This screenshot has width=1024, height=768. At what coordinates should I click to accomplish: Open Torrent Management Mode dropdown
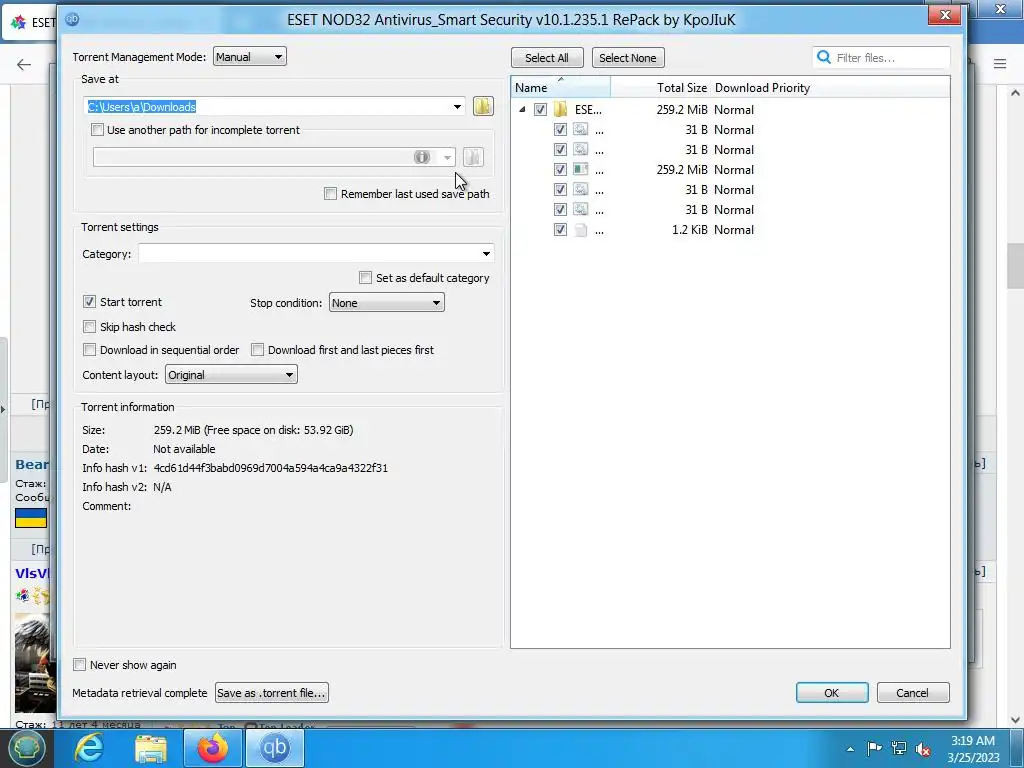(x=249, y=57)
